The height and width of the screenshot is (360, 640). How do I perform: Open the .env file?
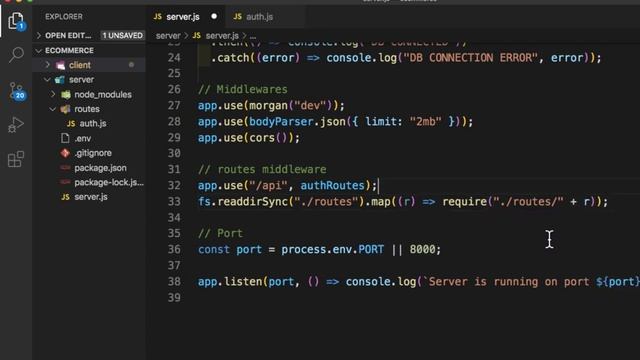click(82, 138)
